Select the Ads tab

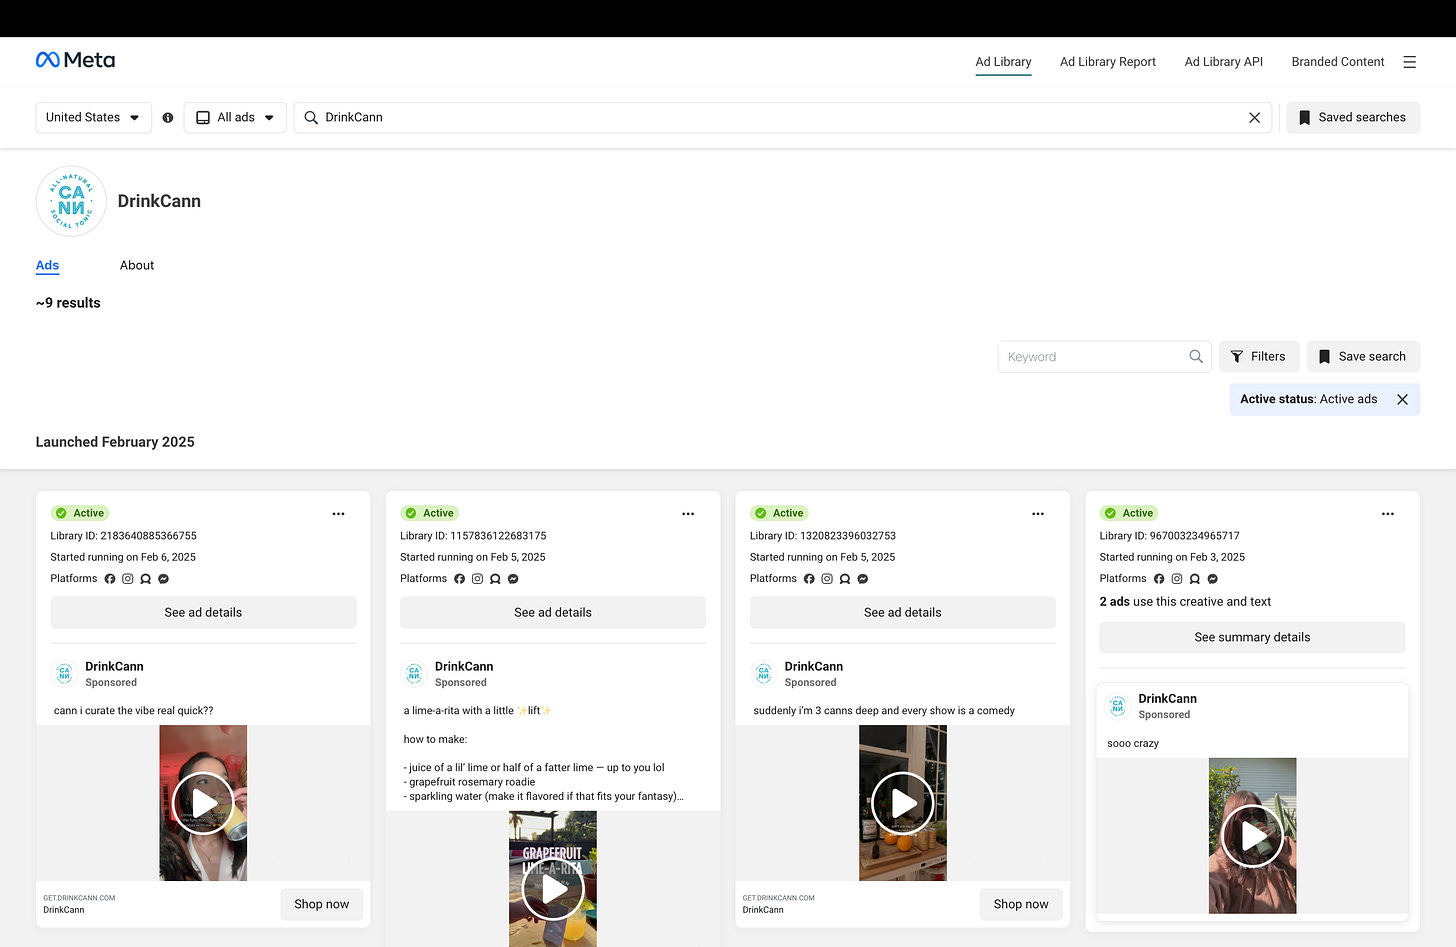(x=47, y=266)
